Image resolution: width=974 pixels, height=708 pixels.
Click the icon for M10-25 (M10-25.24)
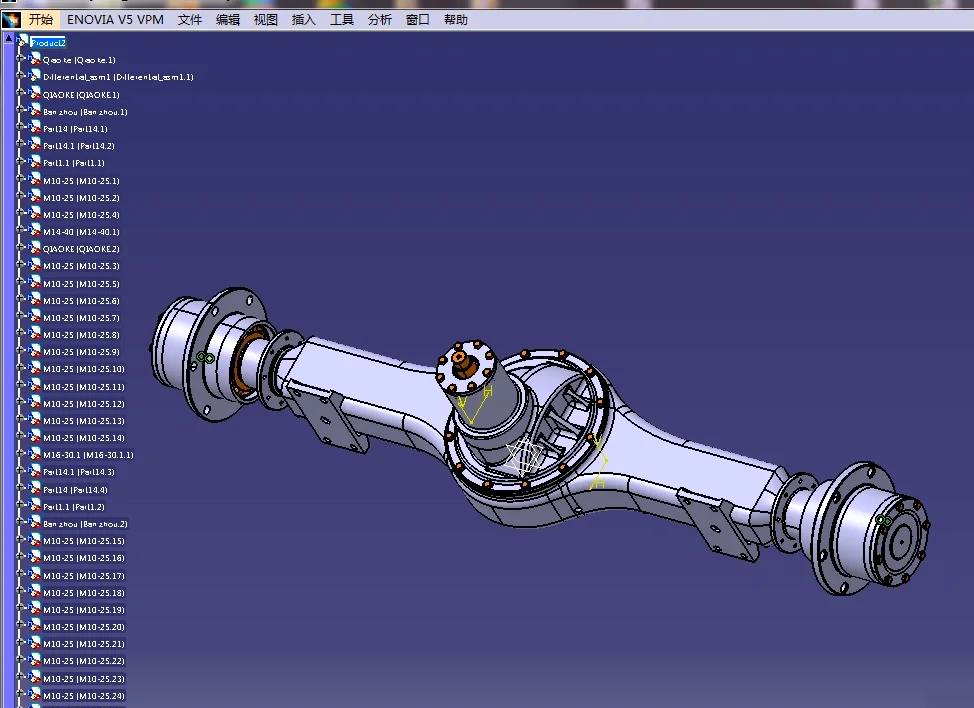35,695
